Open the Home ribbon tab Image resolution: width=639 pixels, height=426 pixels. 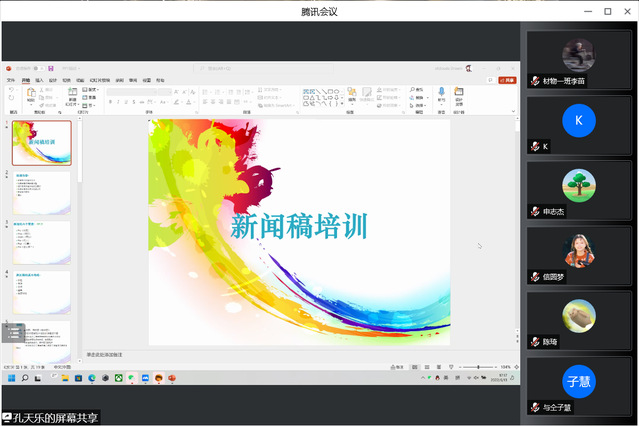point(25,79)
